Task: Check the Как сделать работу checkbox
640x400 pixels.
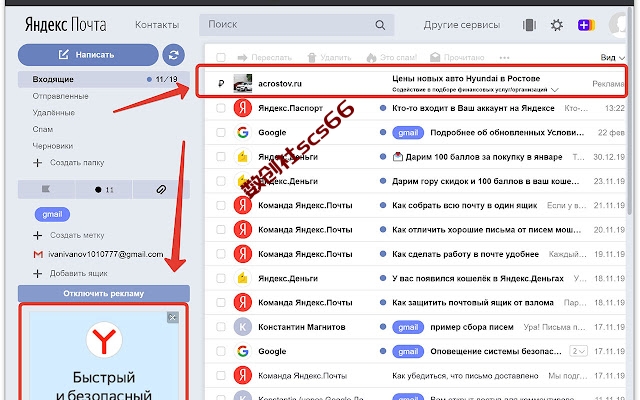Action: [x=221, y=254]
